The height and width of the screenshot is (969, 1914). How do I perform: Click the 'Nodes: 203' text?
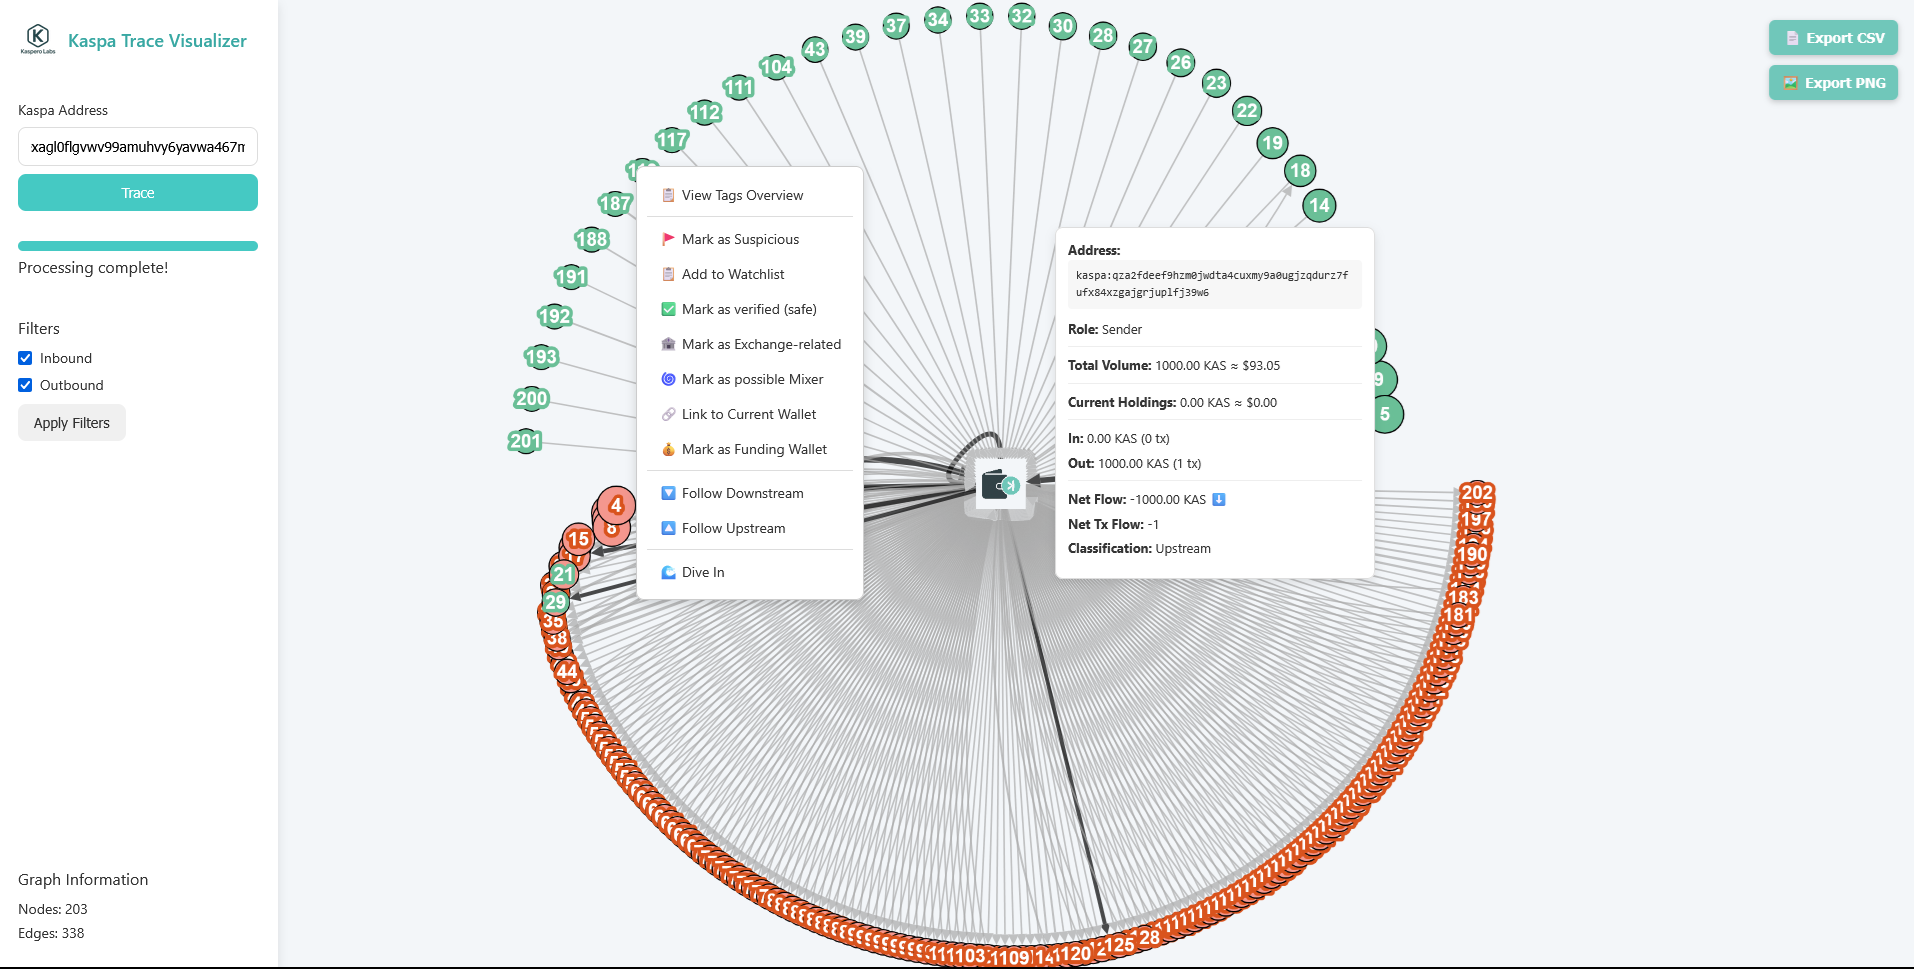[53, 909]
